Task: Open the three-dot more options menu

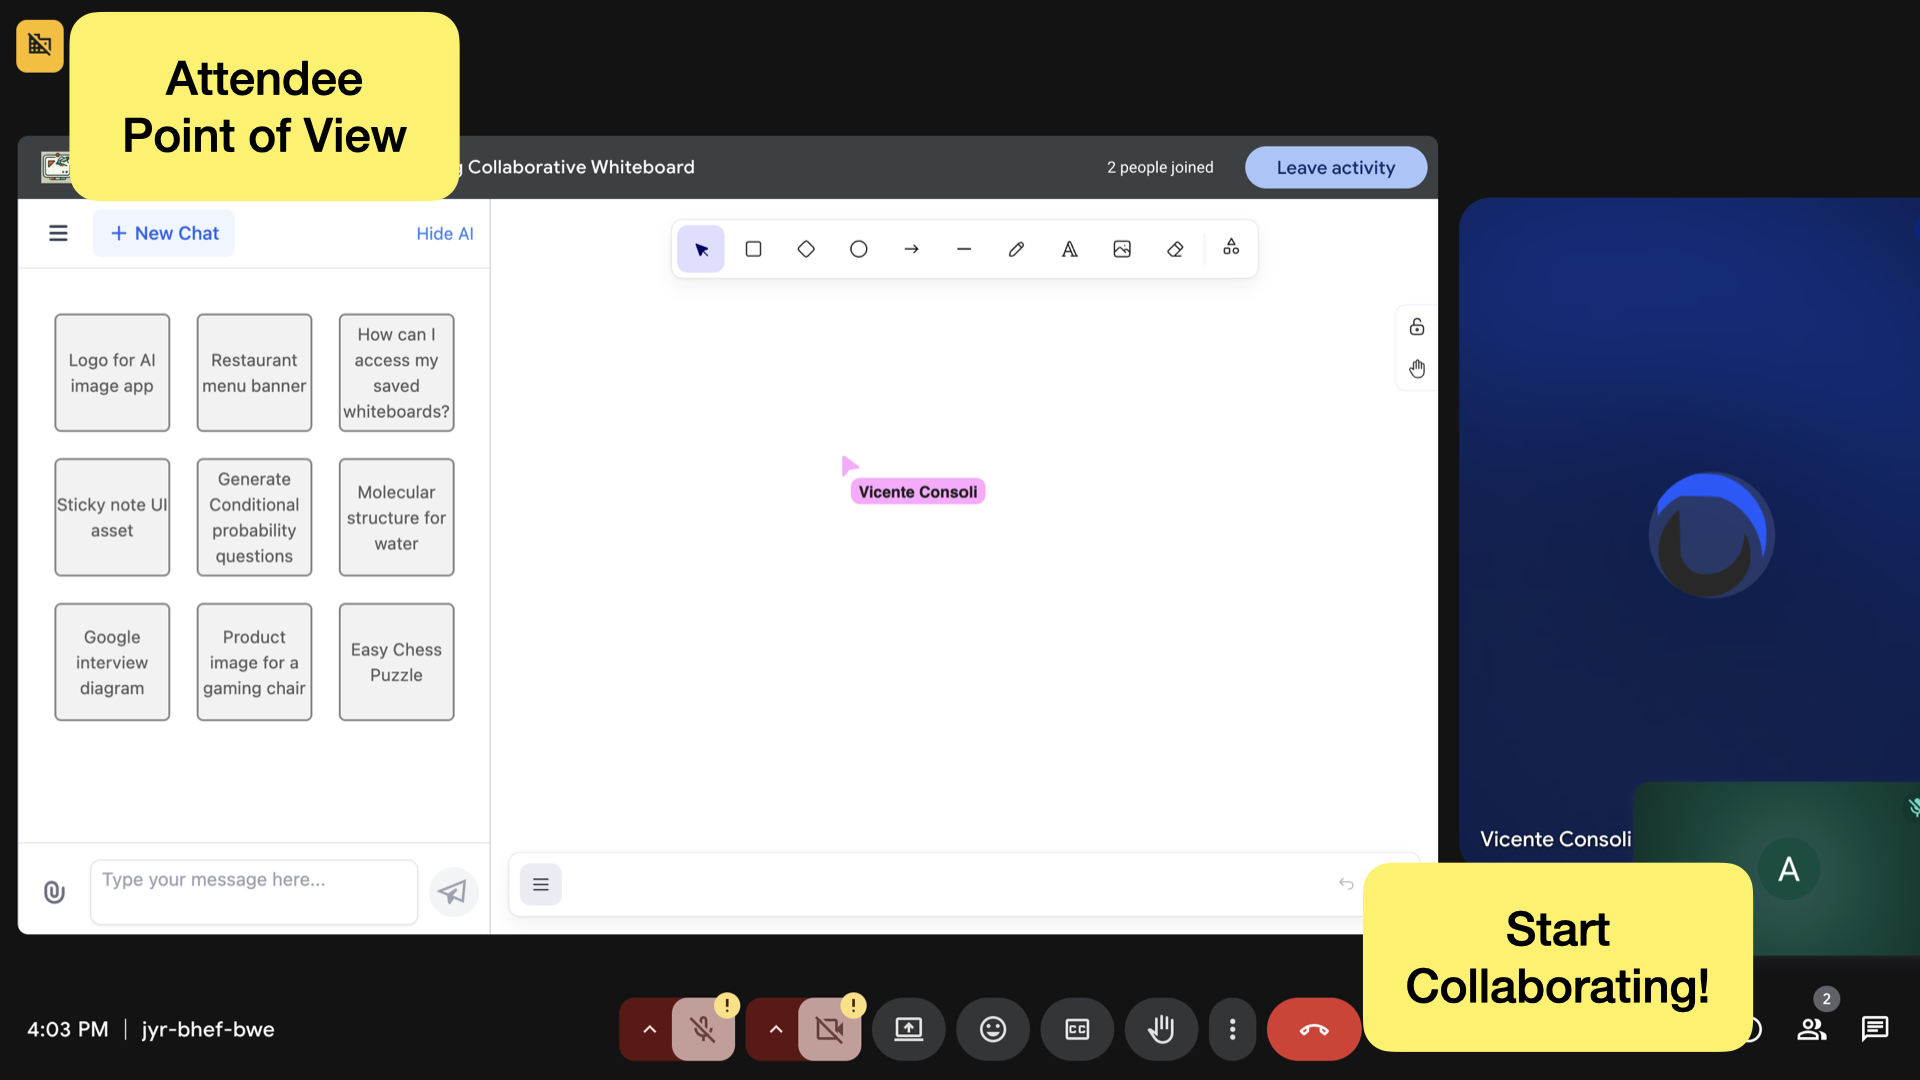Action: [1233, 1029]
